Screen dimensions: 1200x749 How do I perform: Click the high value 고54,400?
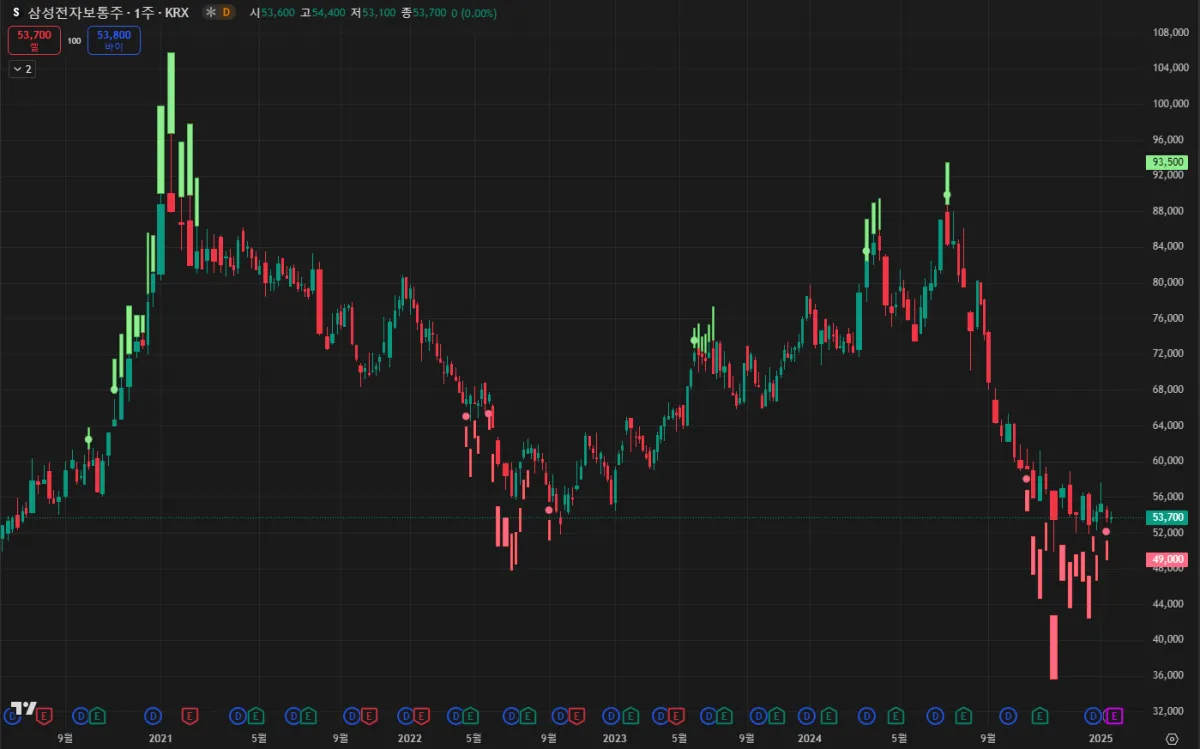pyautogui.click(x=323, y=13)
